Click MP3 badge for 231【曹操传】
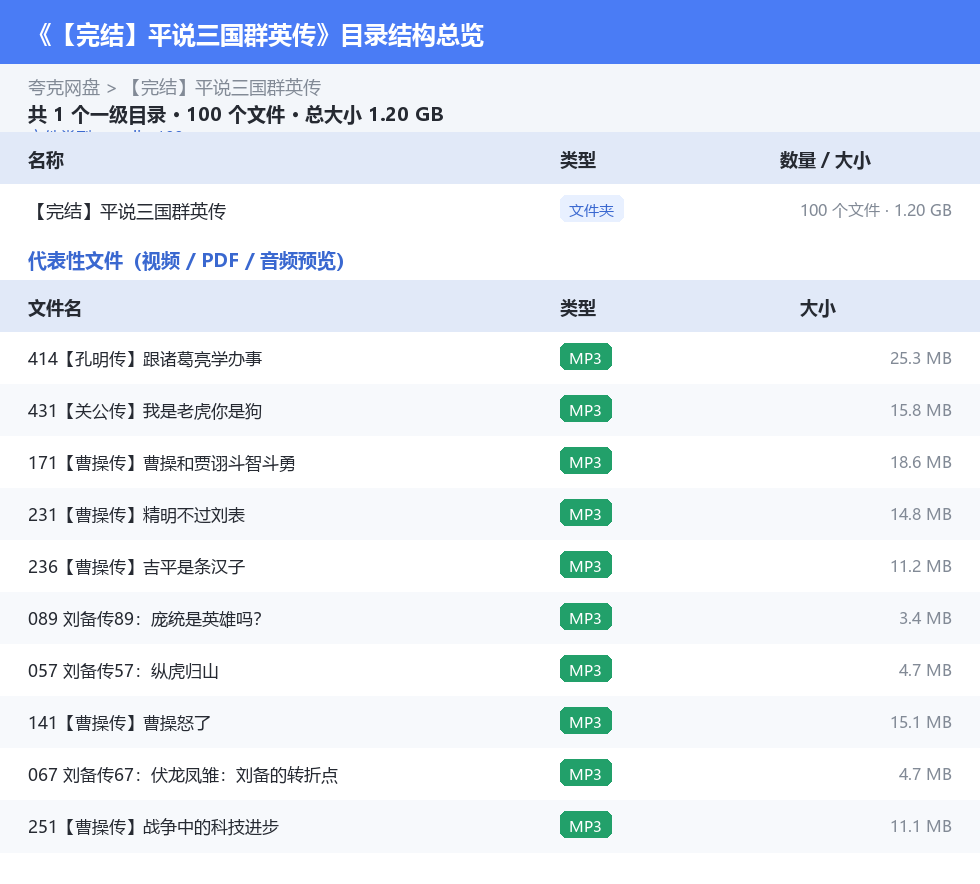Viewport: 980px width, 884px height. coord(586,513)
